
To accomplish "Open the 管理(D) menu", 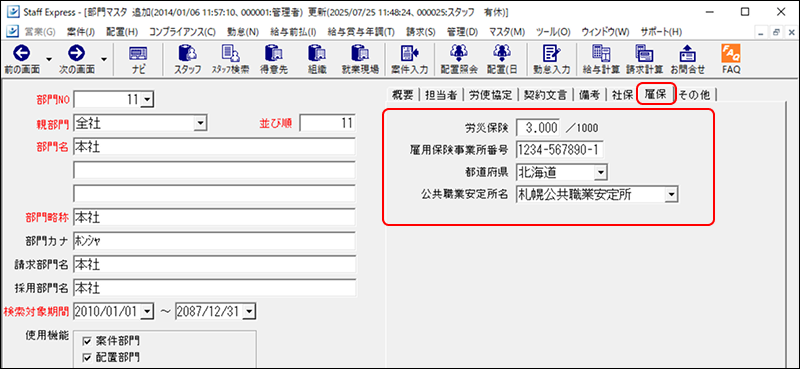I will coord(462,32).
